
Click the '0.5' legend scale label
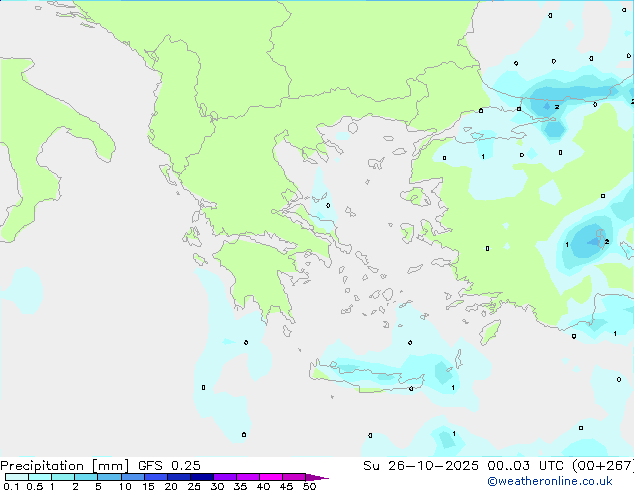pyautogui.click(x=35, y=486)
